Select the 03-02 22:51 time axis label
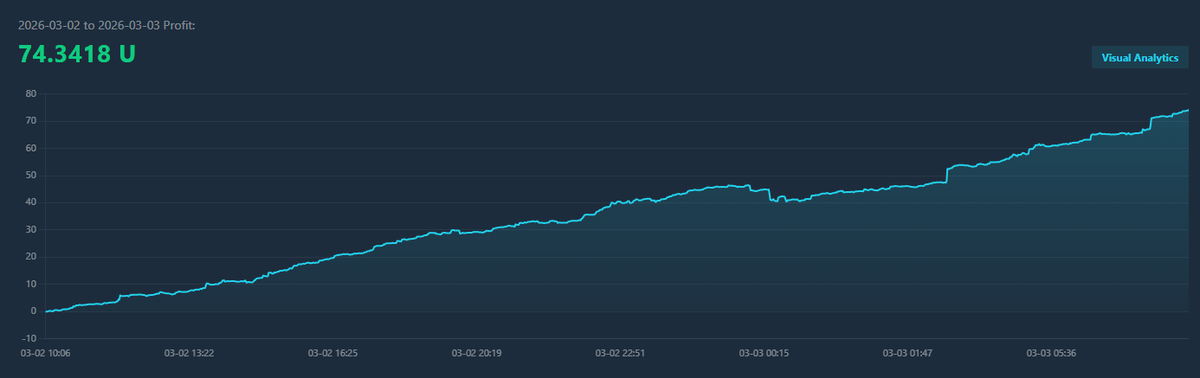 point(620,352)
